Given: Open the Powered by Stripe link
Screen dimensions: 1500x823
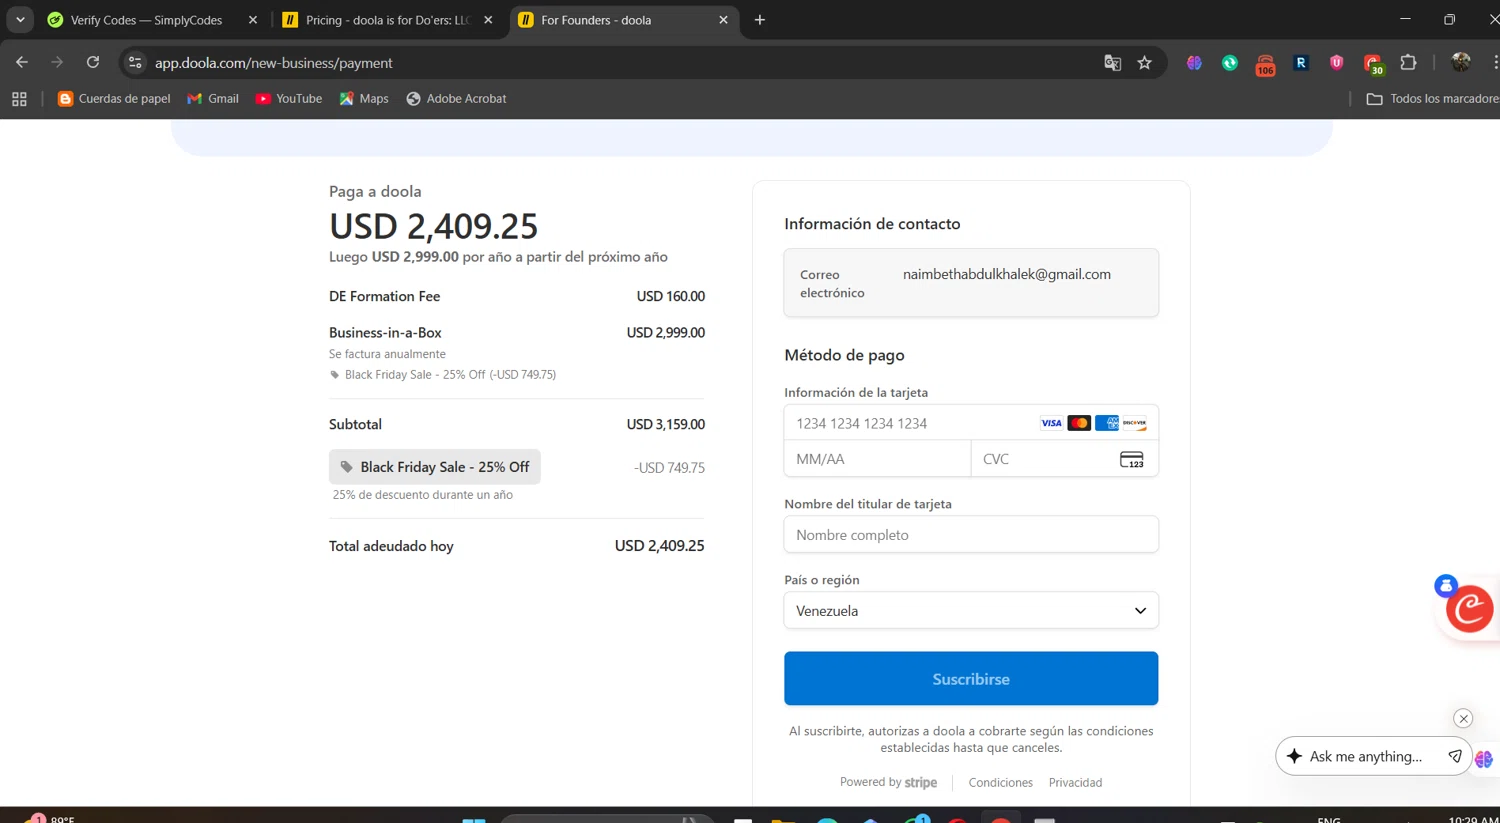Looking at the screenshot, I should [888, 782].
